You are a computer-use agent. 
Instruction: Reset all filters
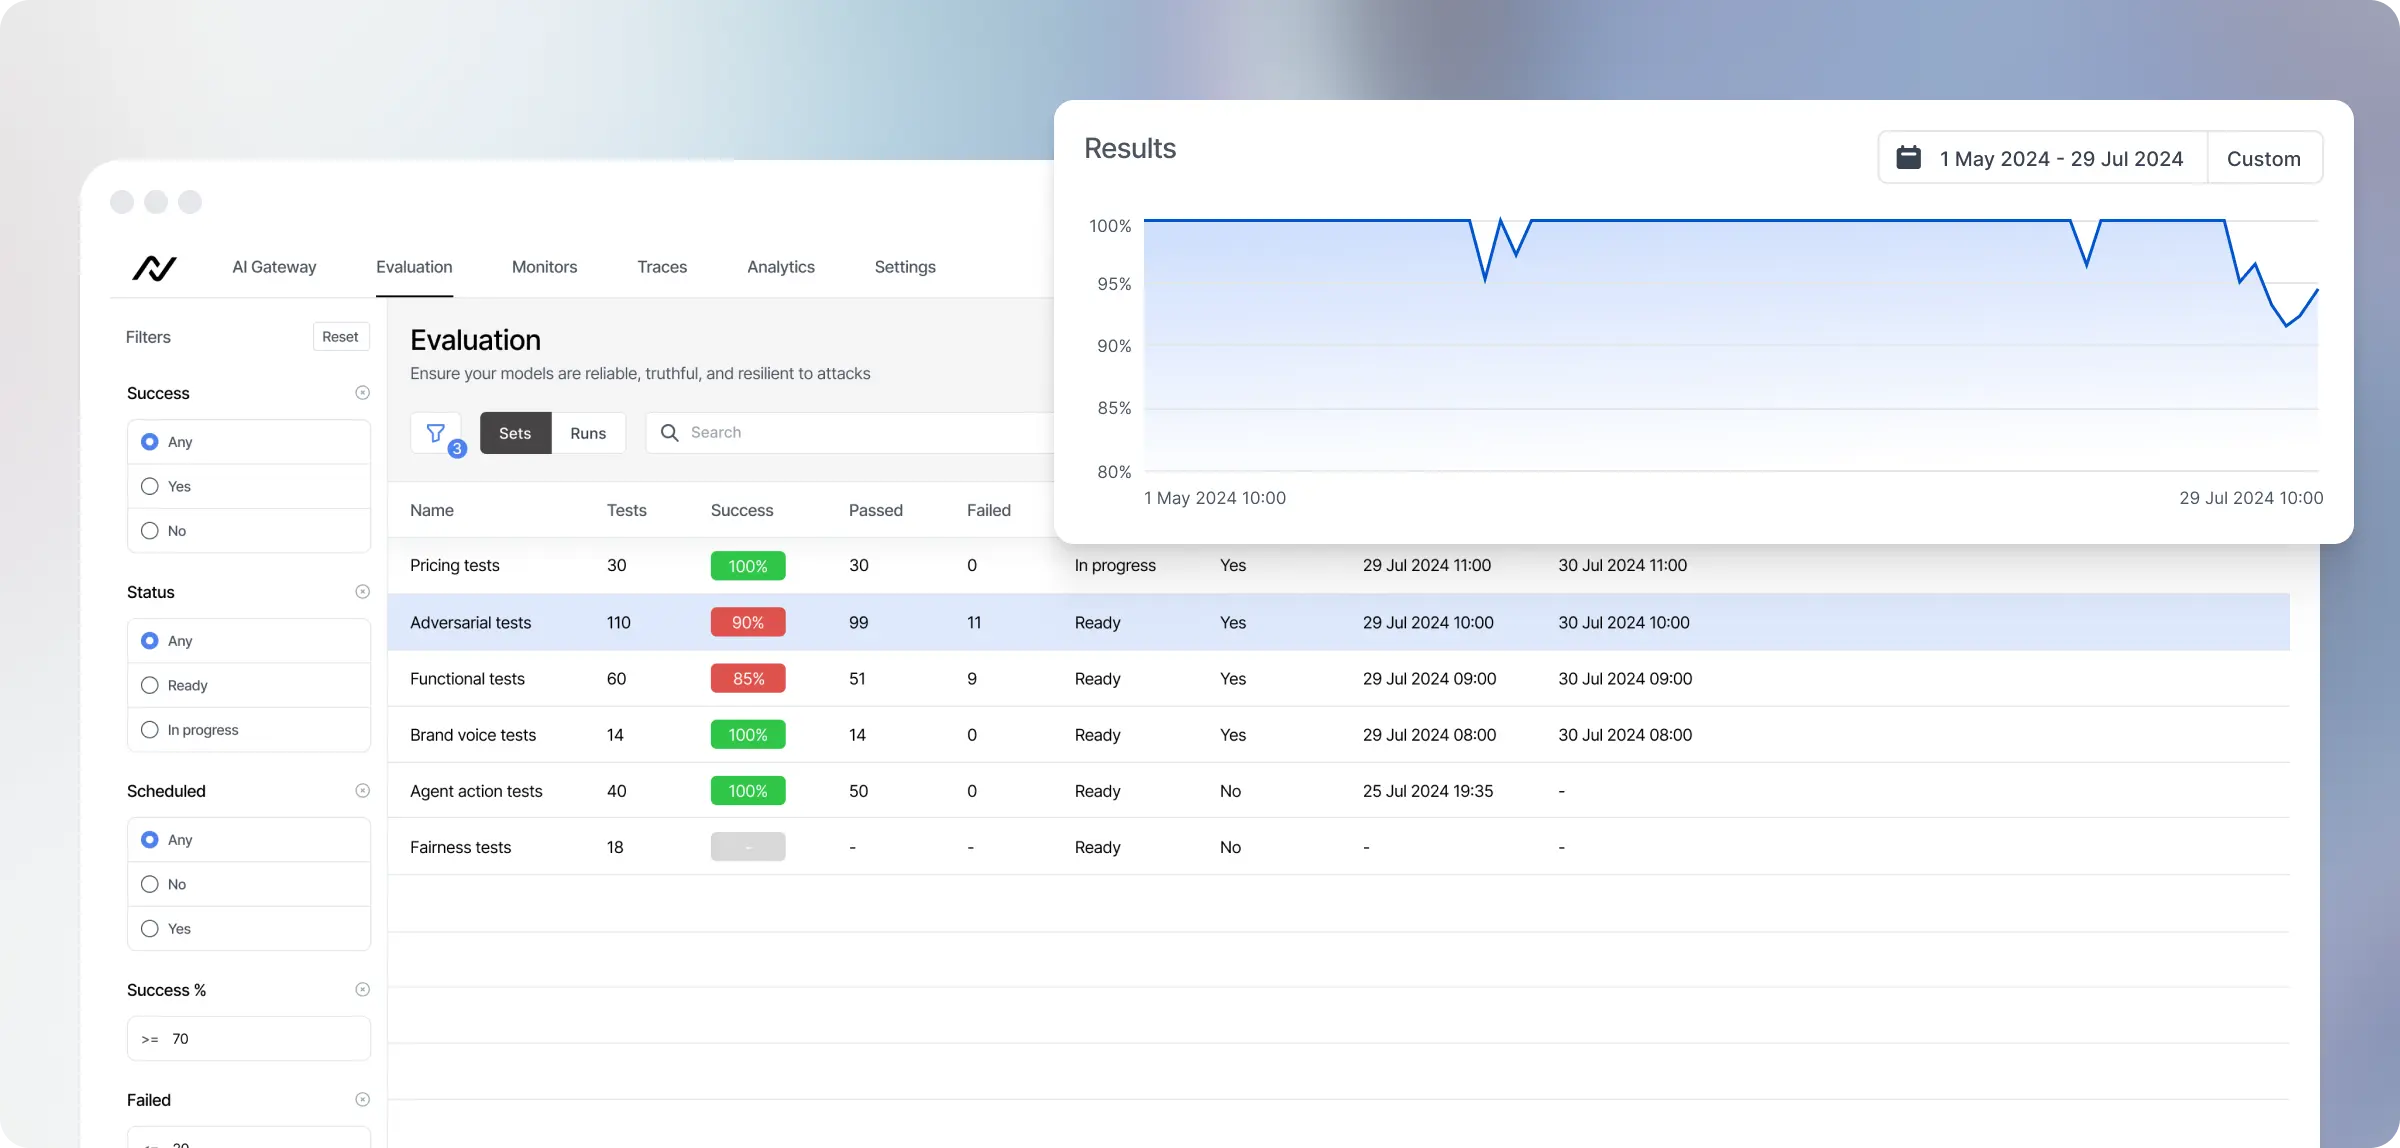click(341, 336)
